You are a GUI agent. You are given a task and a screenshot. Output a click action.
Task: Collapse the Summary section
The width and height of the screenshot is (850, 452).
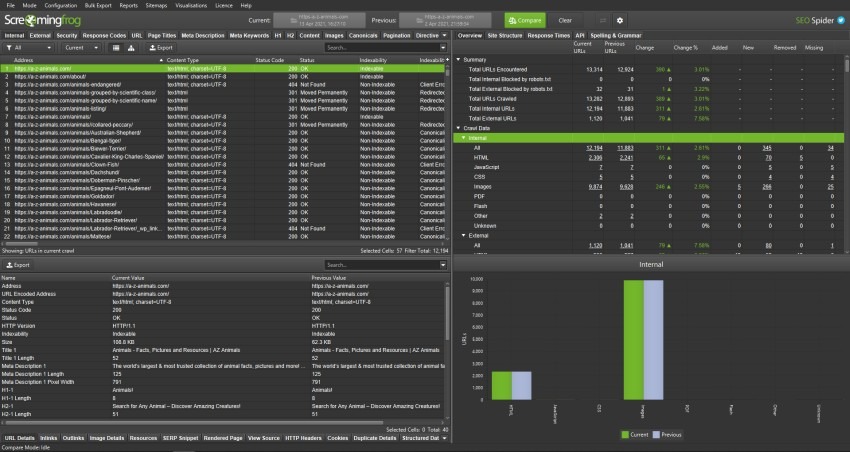[459, 60]
